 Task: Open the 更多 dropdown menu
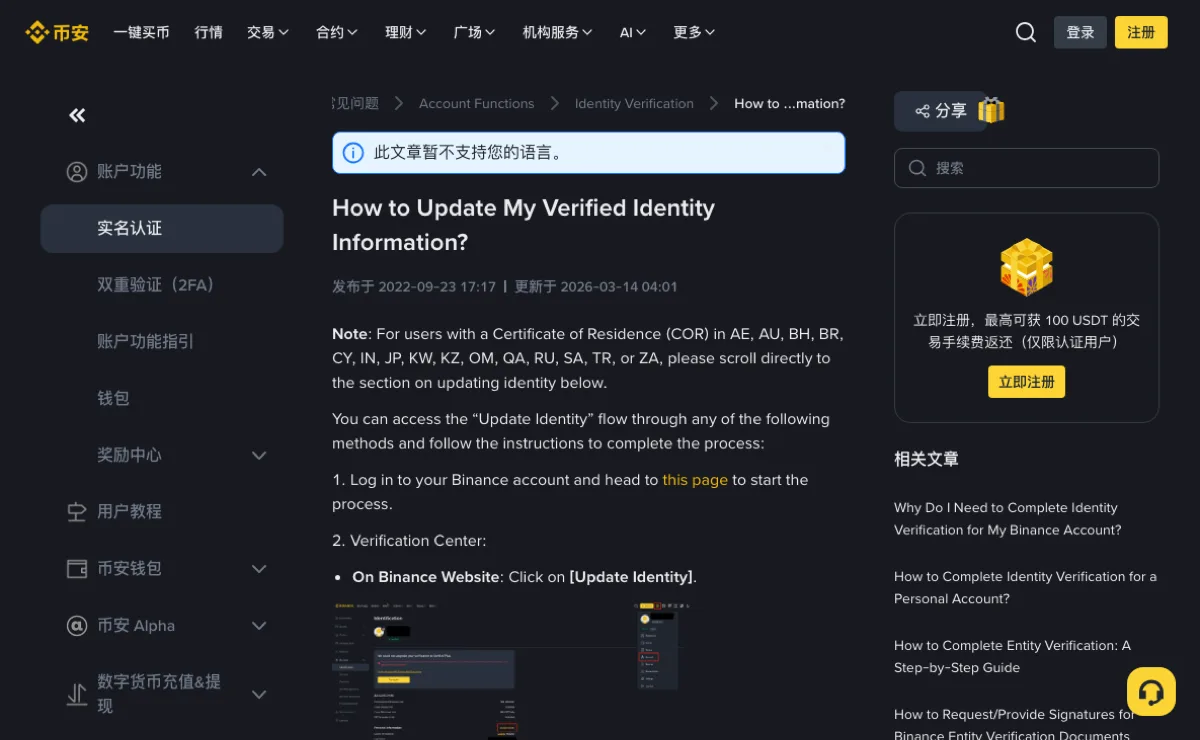click(695, 32)
